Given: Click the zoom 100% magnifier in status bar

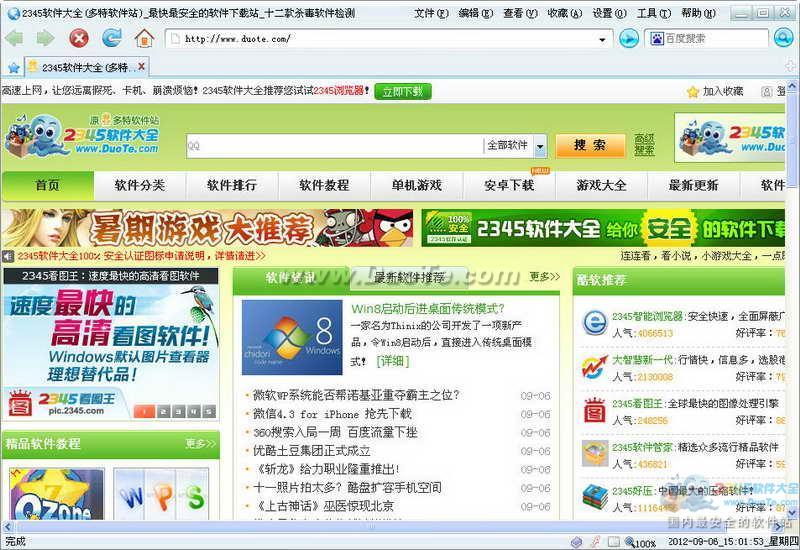Looking at the screenshot, I should (x=640, y=542).
